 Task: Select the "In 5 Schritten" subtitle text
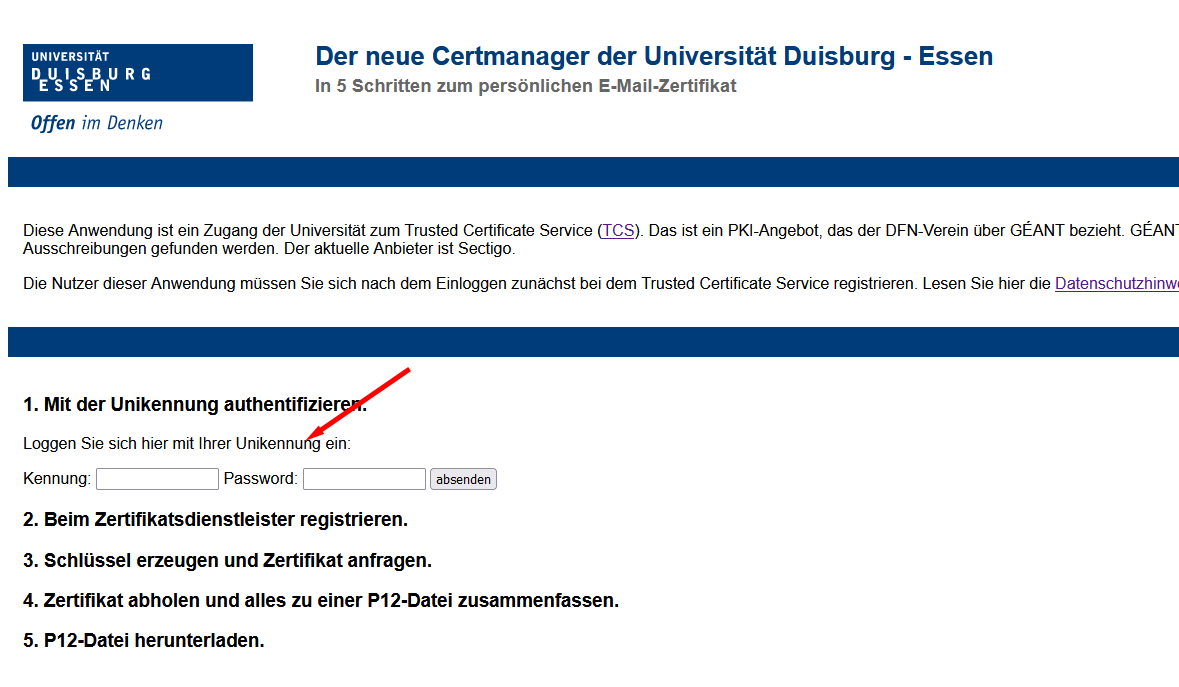point(525,86)
